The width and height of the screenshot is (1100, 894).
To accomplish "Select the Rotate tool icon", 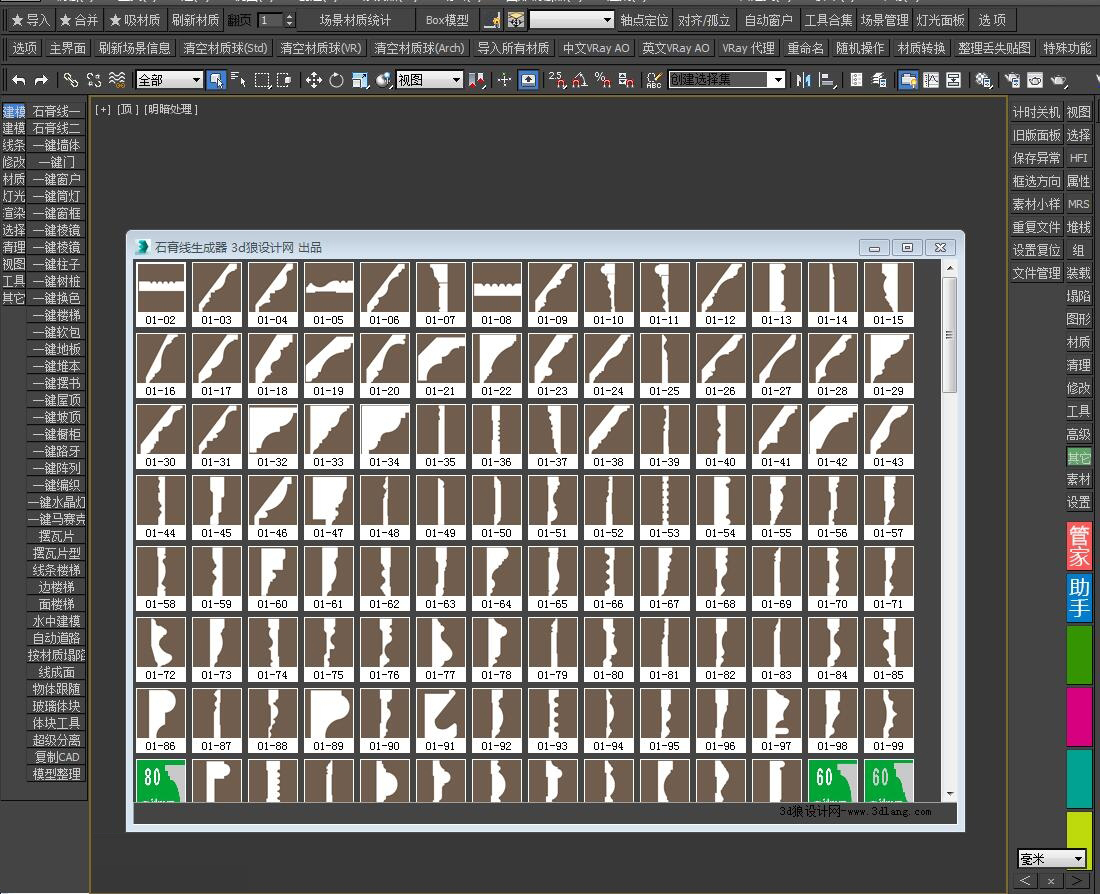I will pos(337,81).
